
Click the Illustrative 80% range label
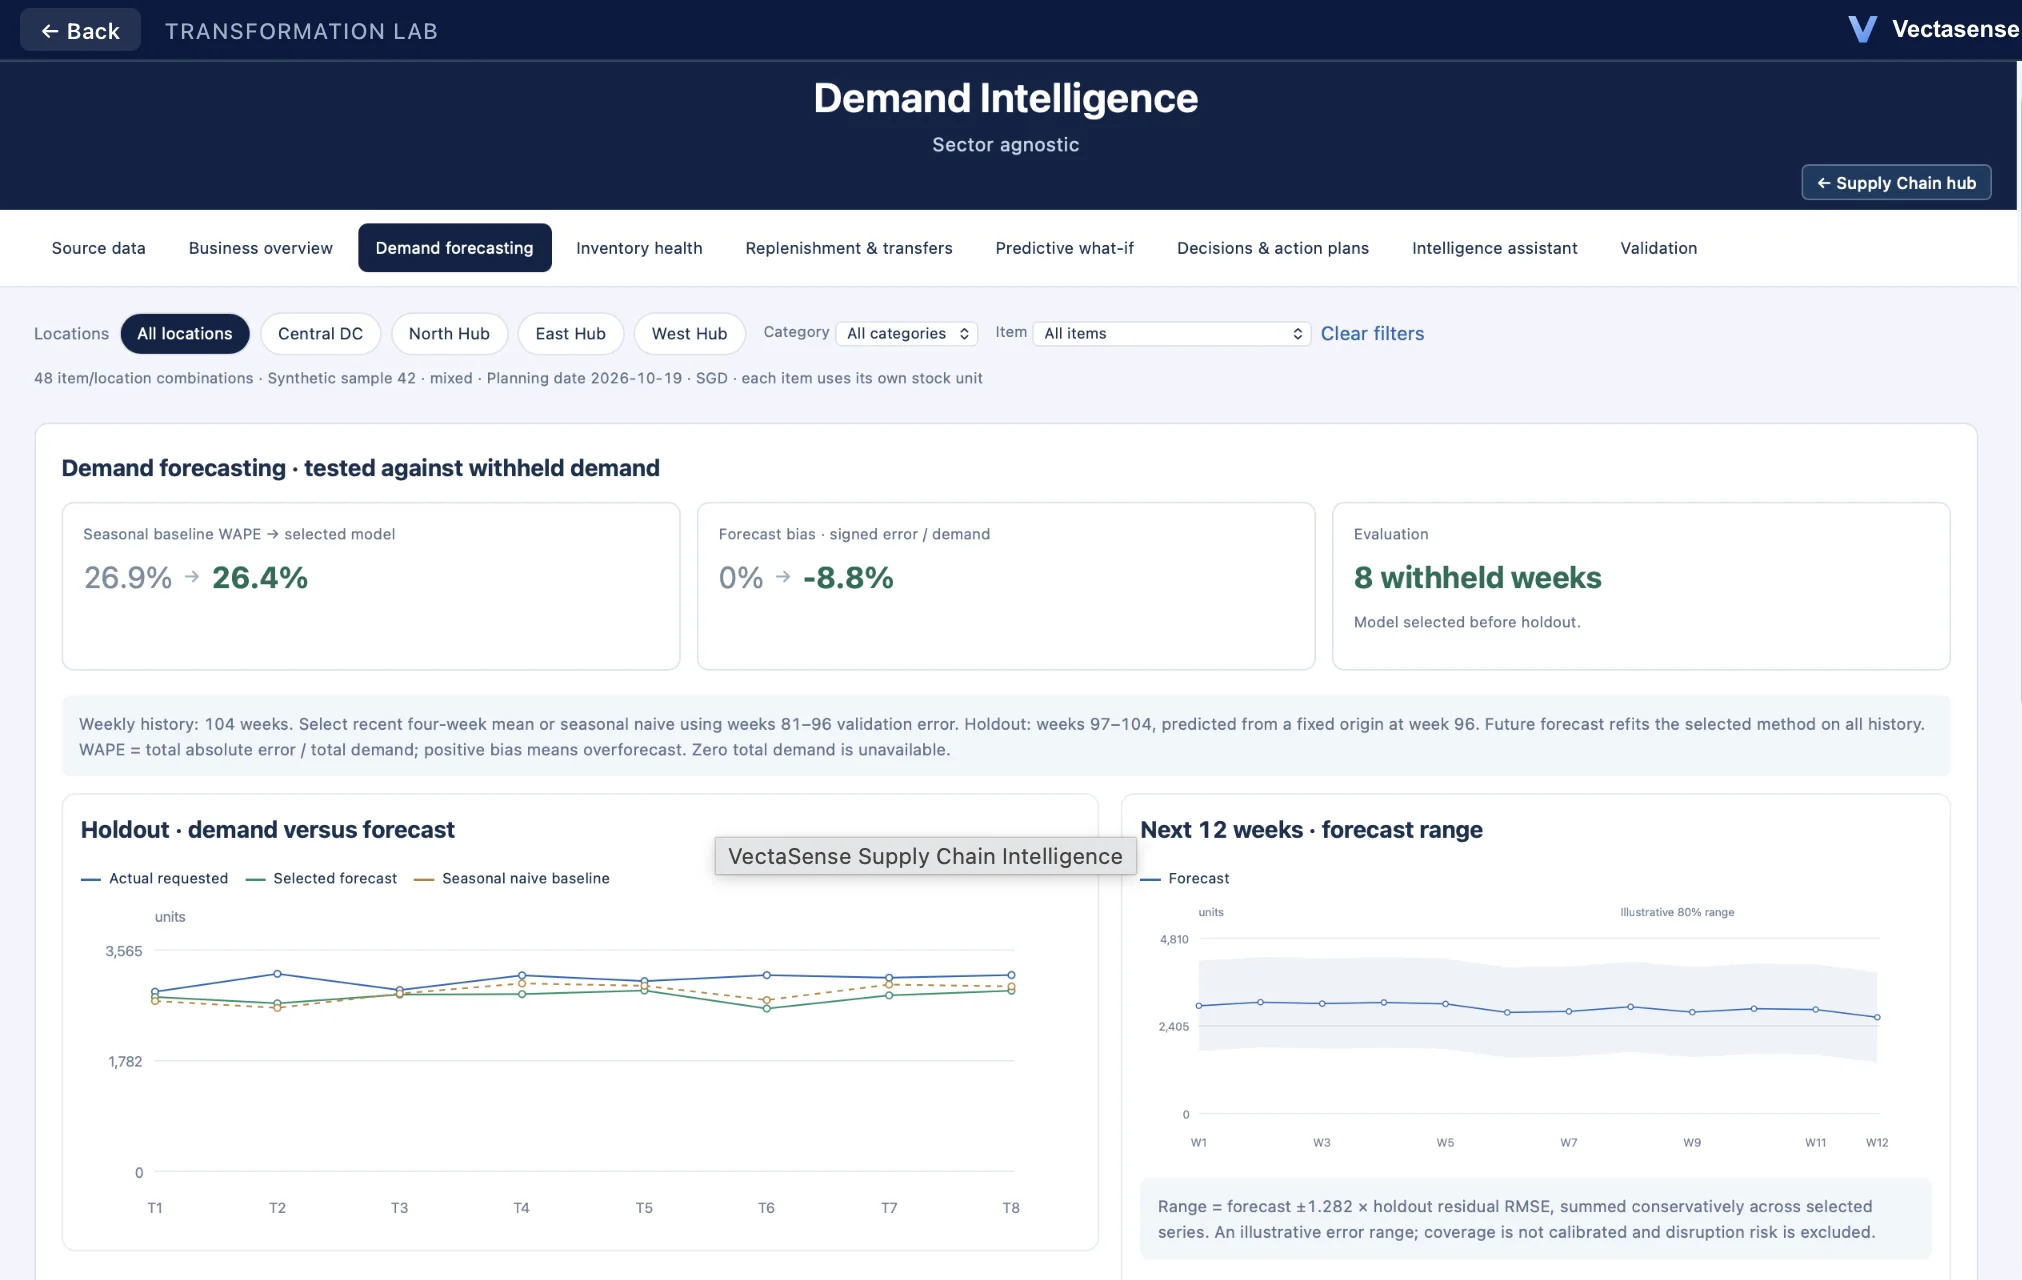coord(1677,912)
